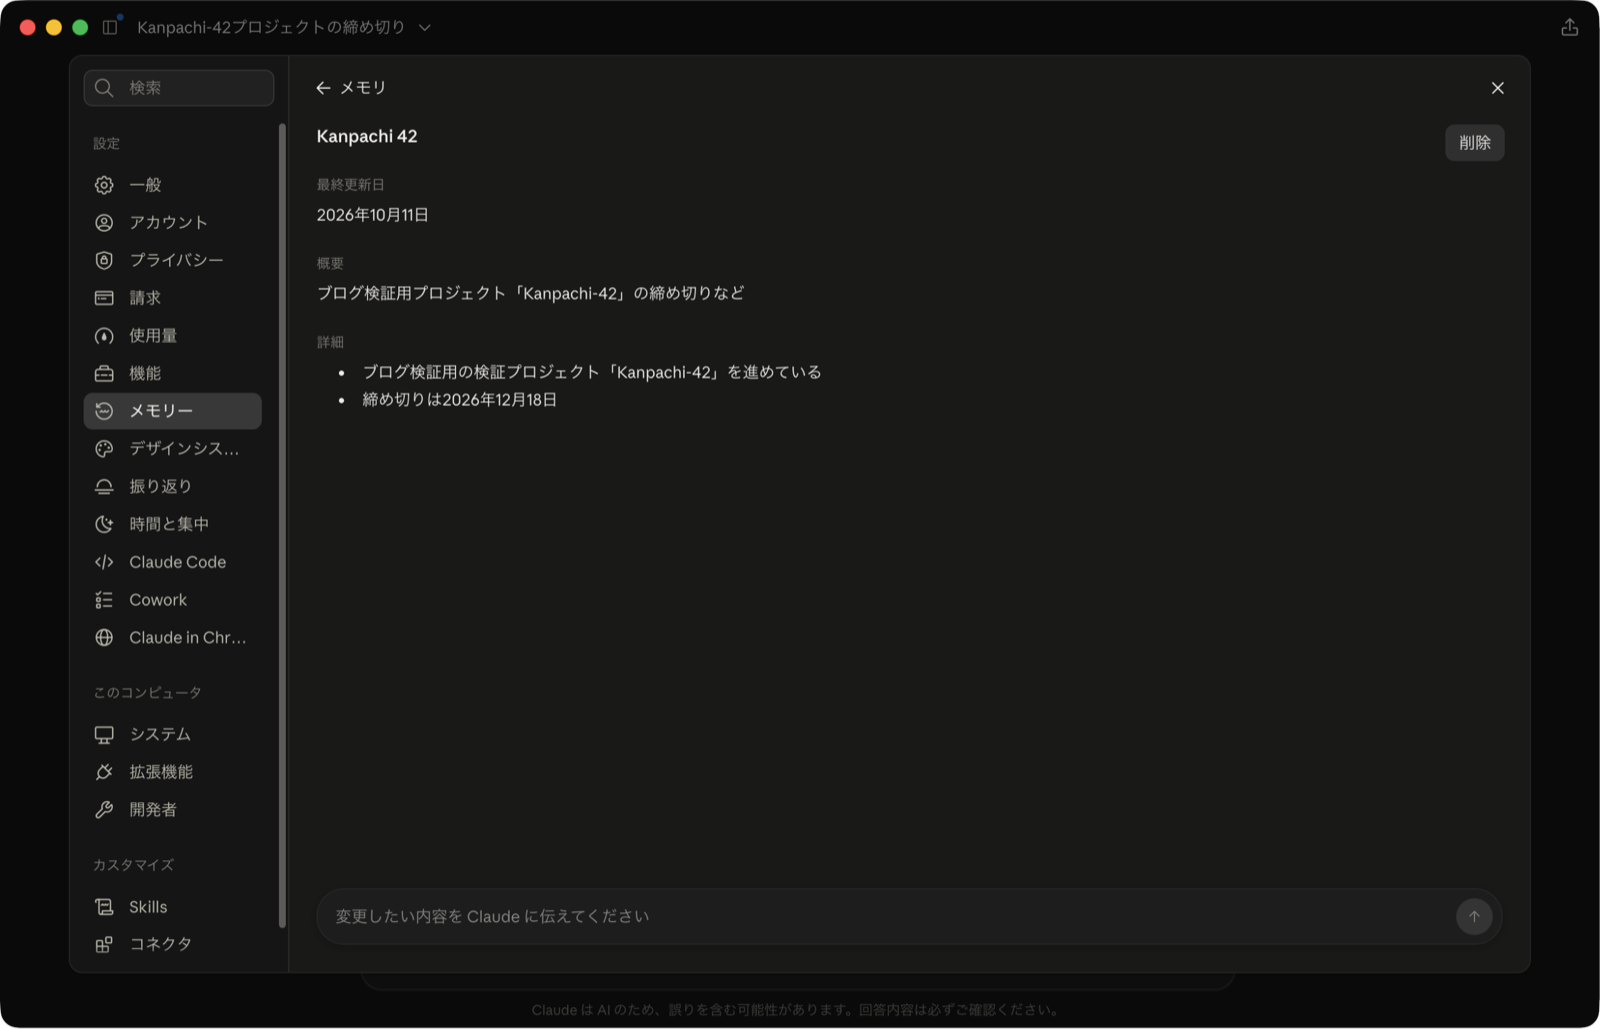Image resolution: width=1600 pixels, height=1029 pixels.
Task: Click the Kanpachi 42 memory title
Action: [x=367, y=136]
